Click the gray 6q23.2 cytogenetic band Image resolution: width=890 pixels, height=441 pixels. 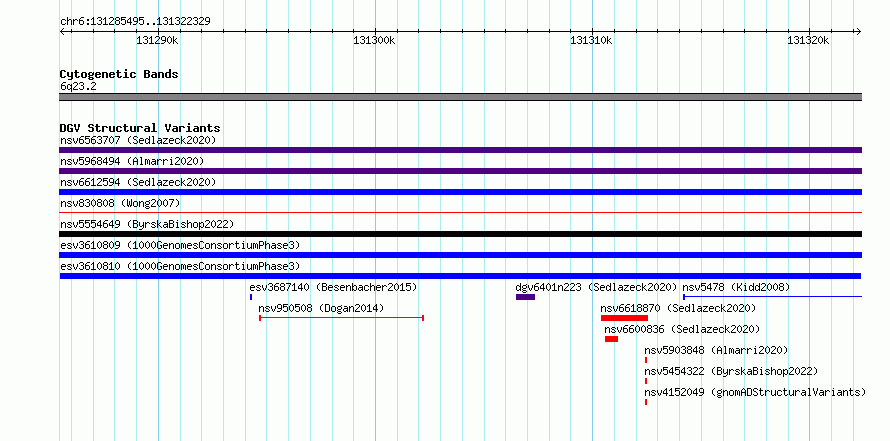tap(460, 97)
